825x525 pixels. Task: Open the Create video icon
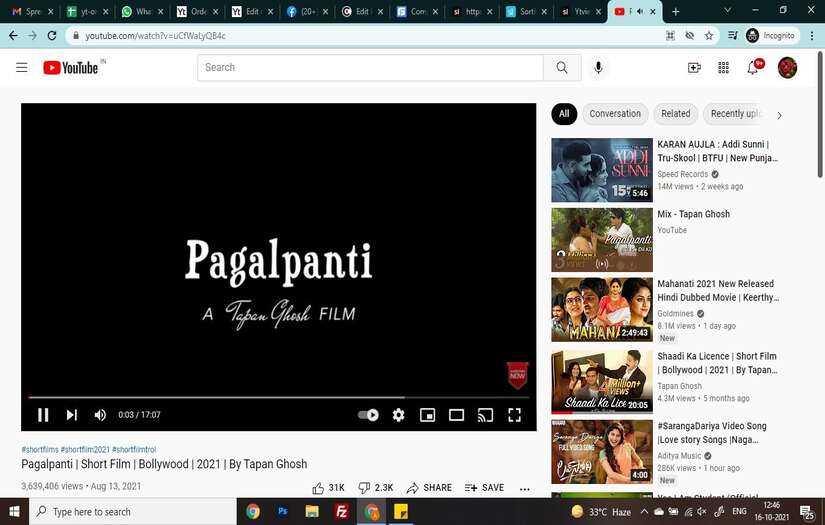click(694, 67)
